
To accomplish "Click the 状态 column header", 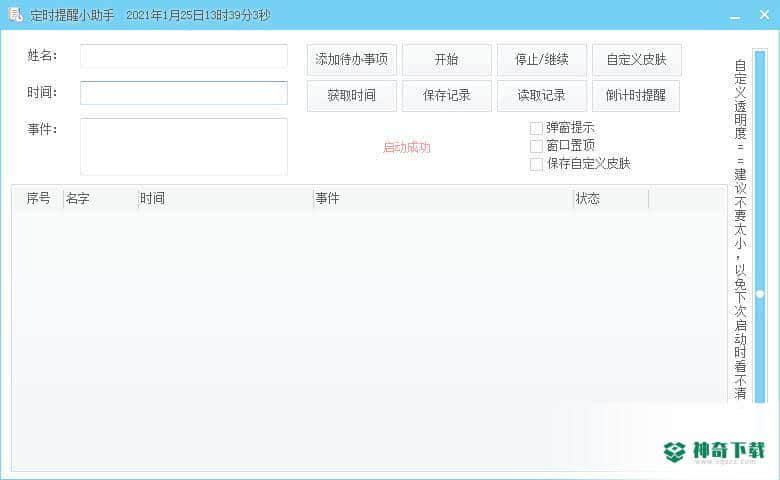I will tap(611, 198).
